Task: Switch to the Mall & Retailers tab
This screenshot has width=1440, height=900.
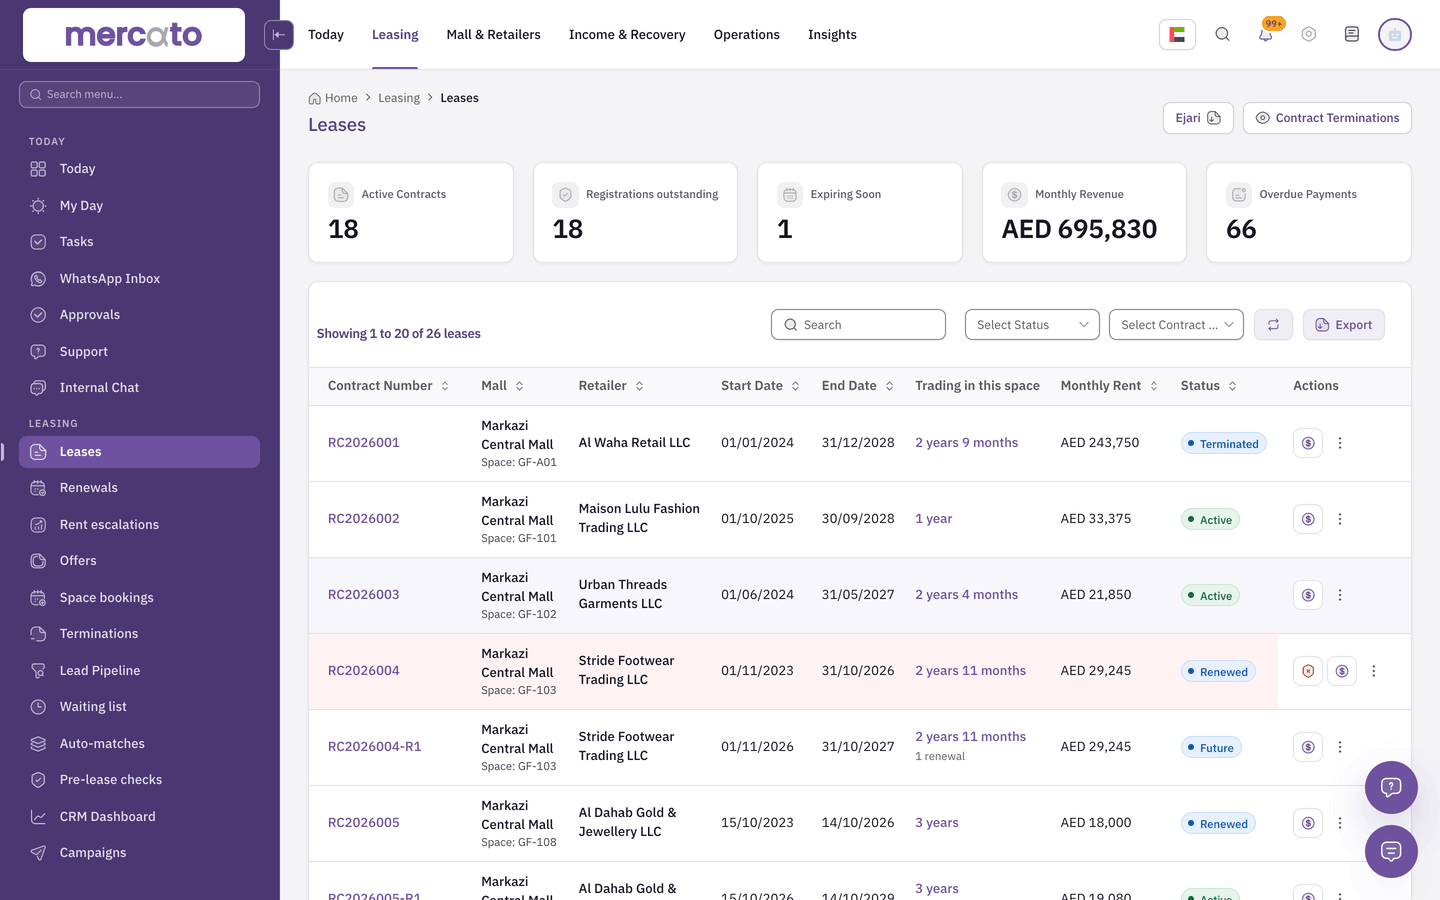Action: (x=493, y=34)
